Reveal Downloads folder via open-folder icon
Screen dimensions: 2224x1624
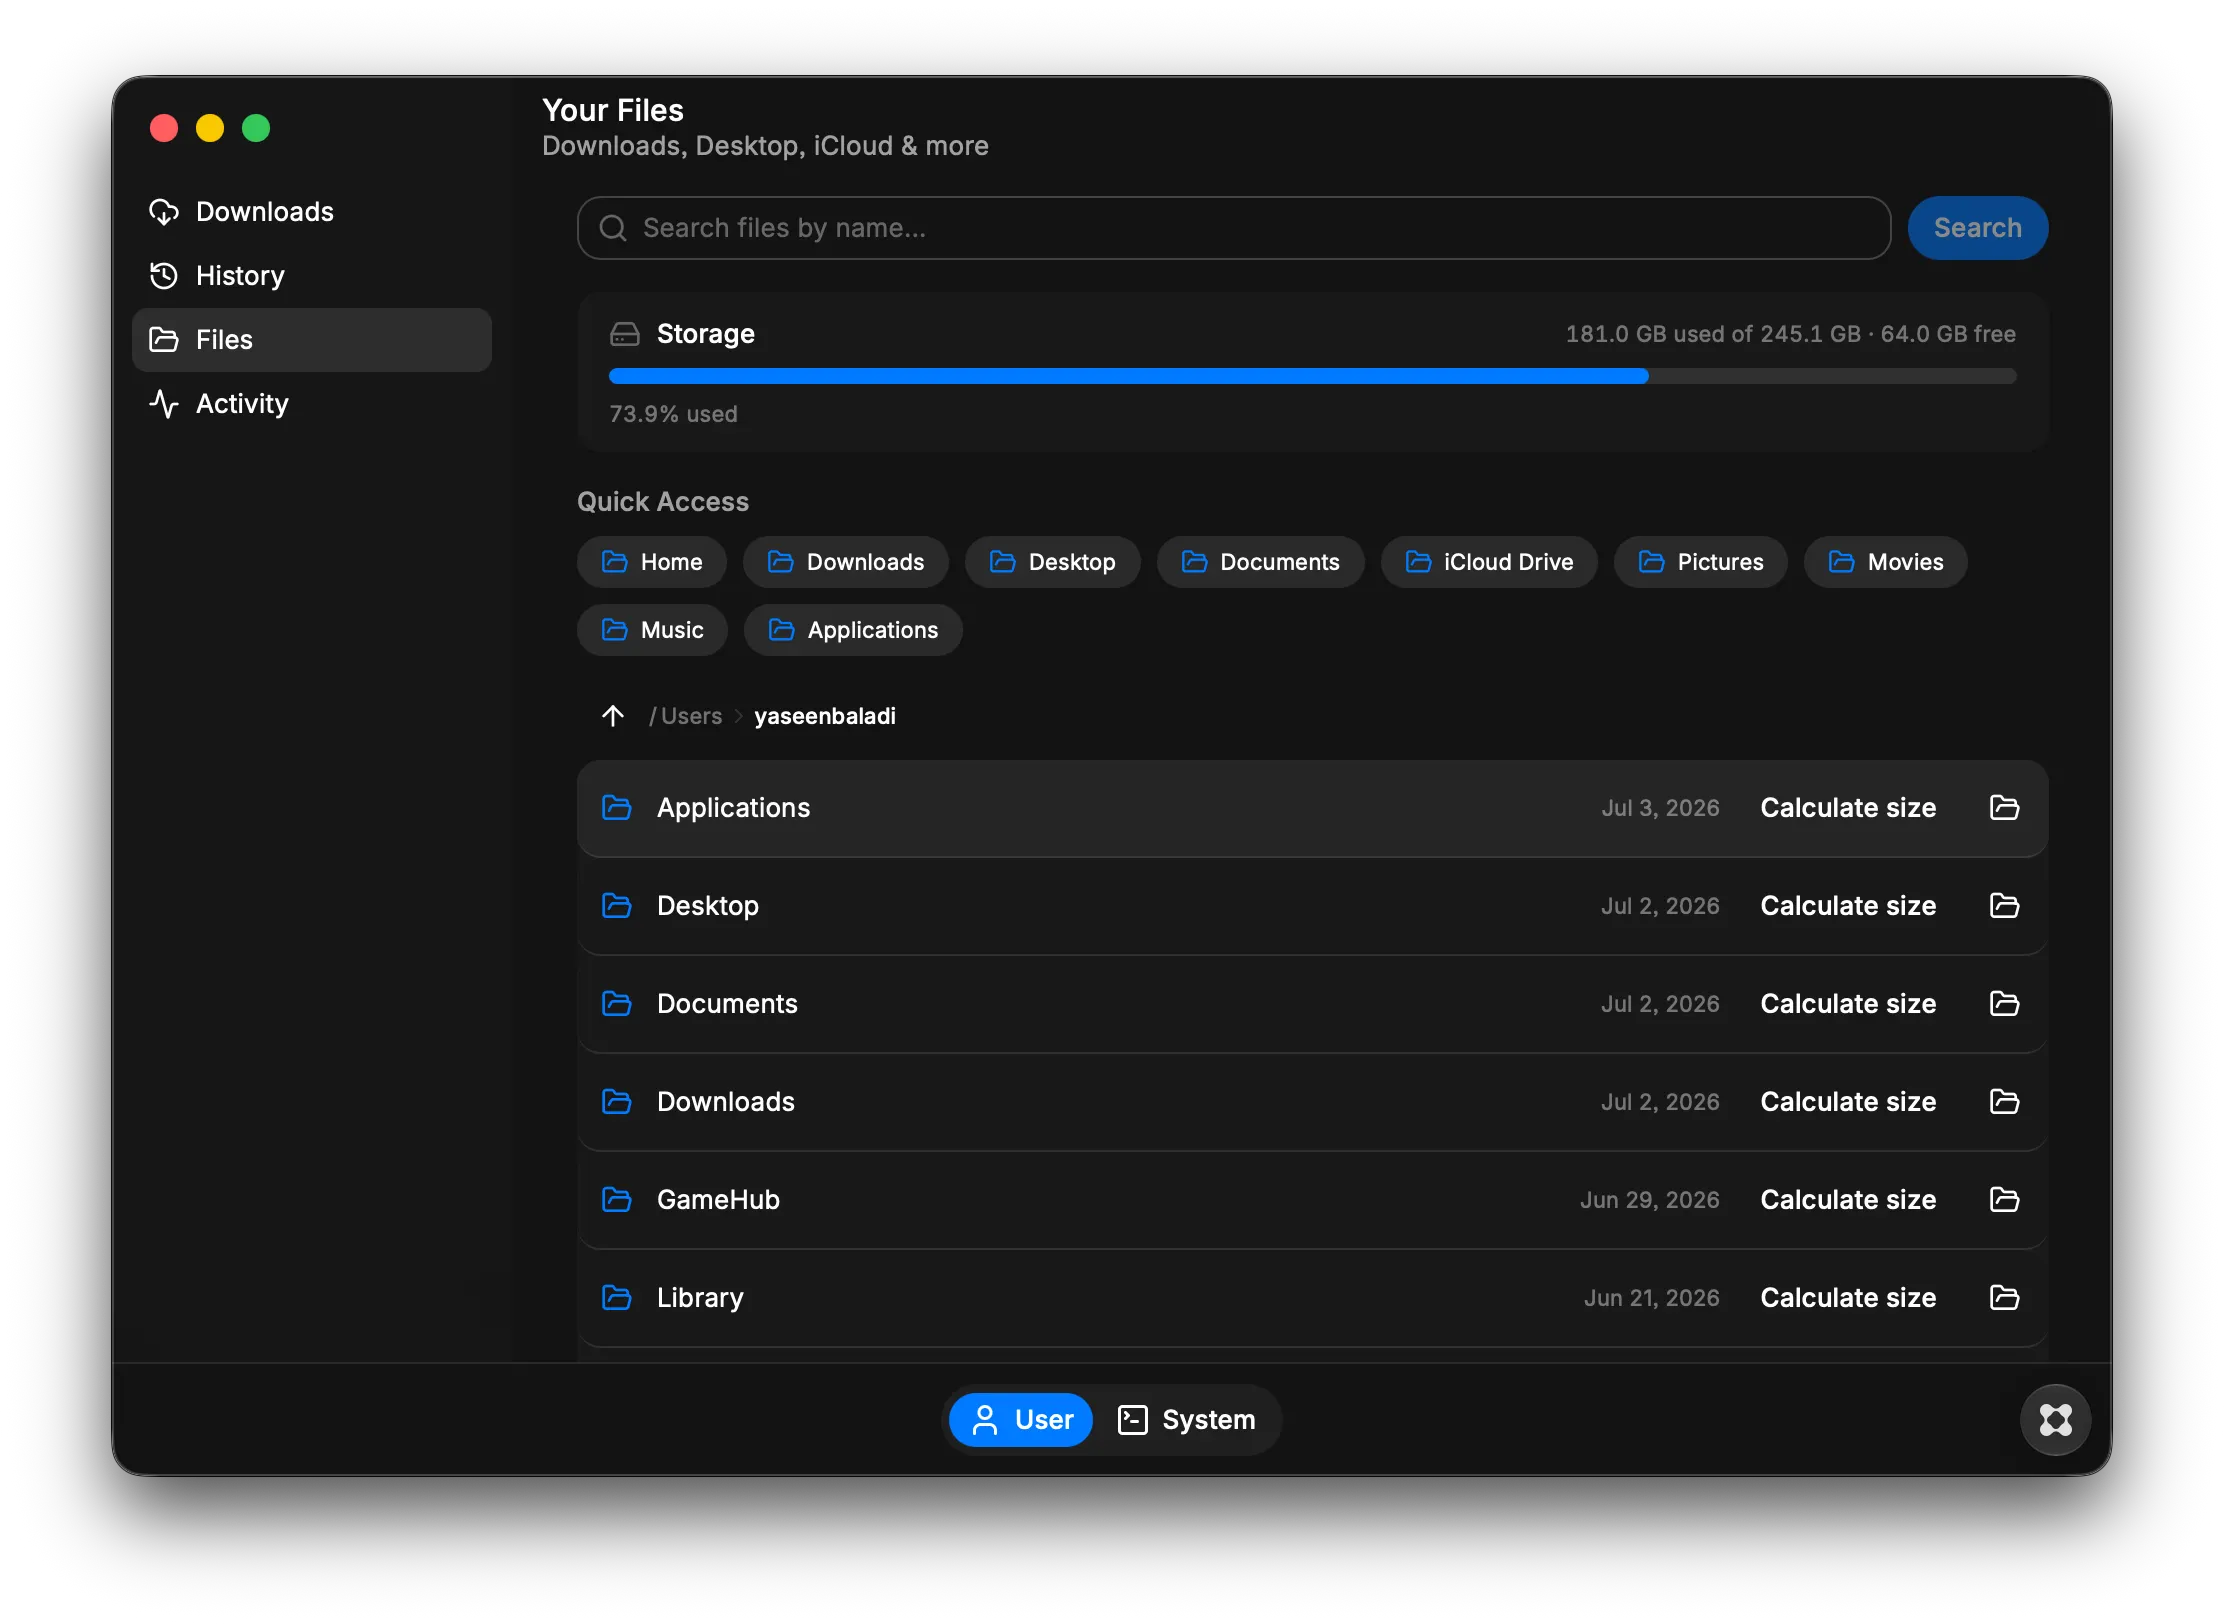(x=2004, y=1102)
